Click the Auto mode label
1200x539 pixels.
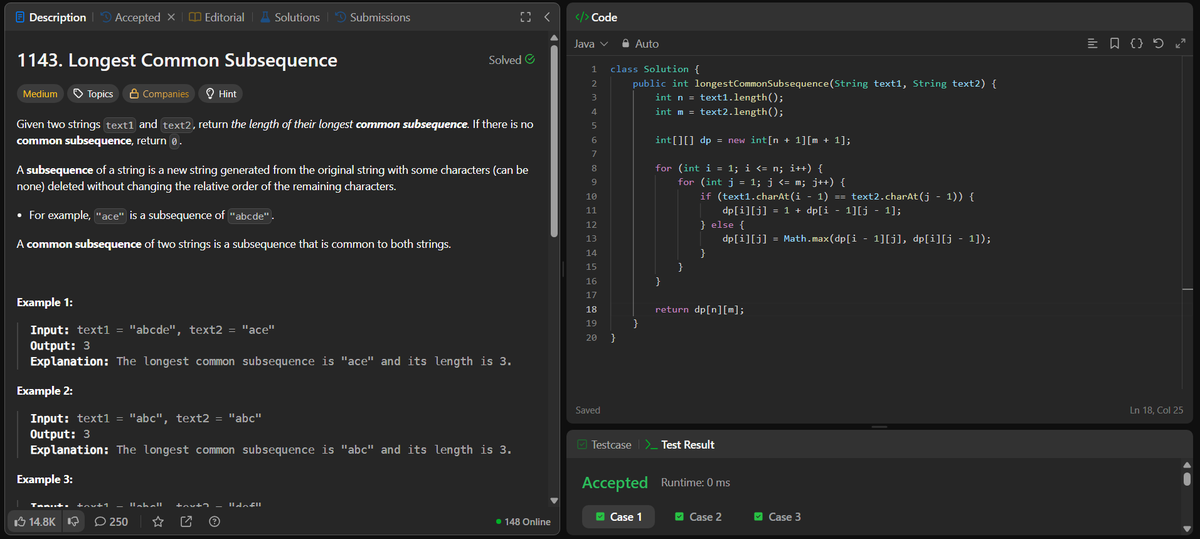(647, 44)
